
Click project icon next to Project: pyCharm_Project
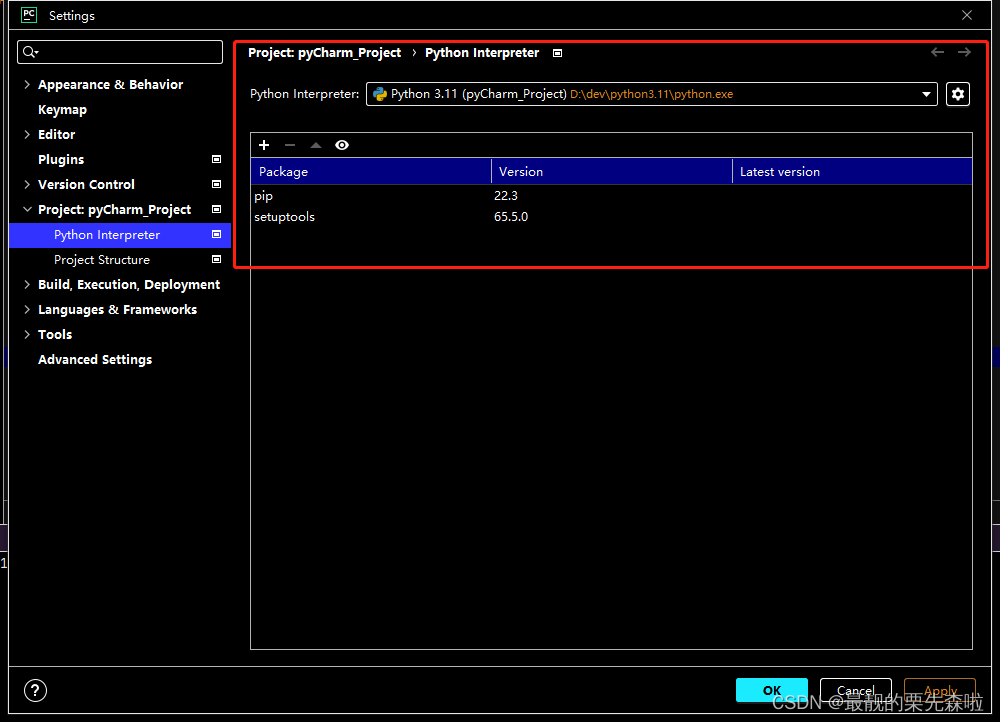point(216,209)
